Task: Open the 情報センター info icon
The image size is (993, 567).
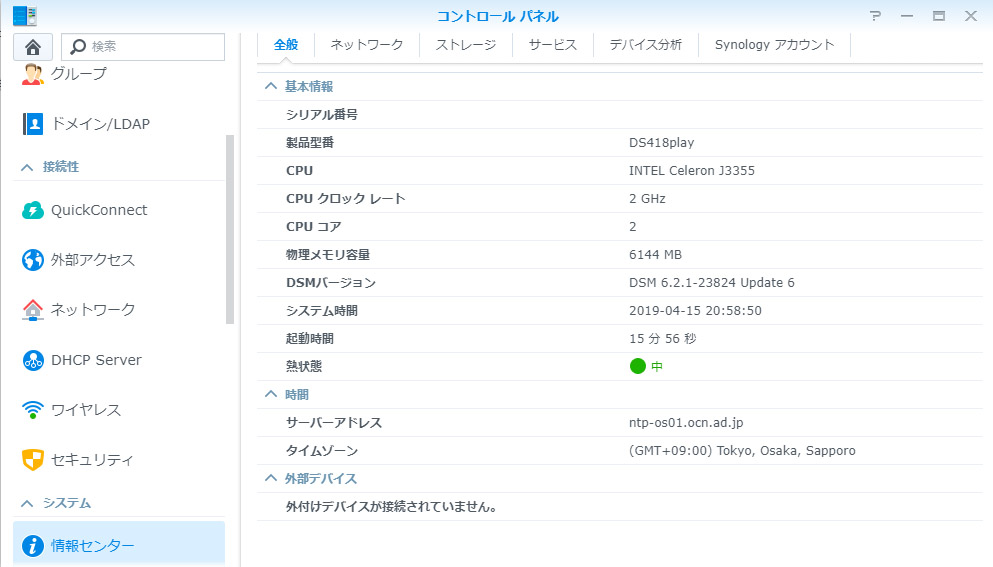Action: click(x=32, y=545)
